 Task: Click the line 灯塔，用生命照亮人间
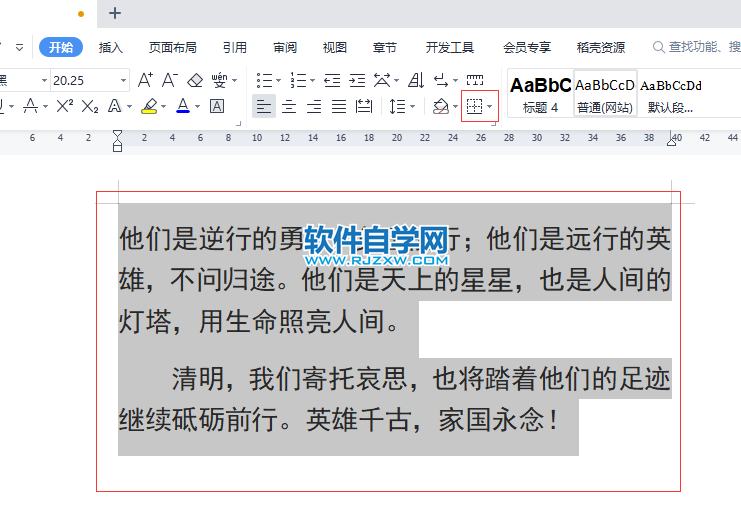pos(259,322)
